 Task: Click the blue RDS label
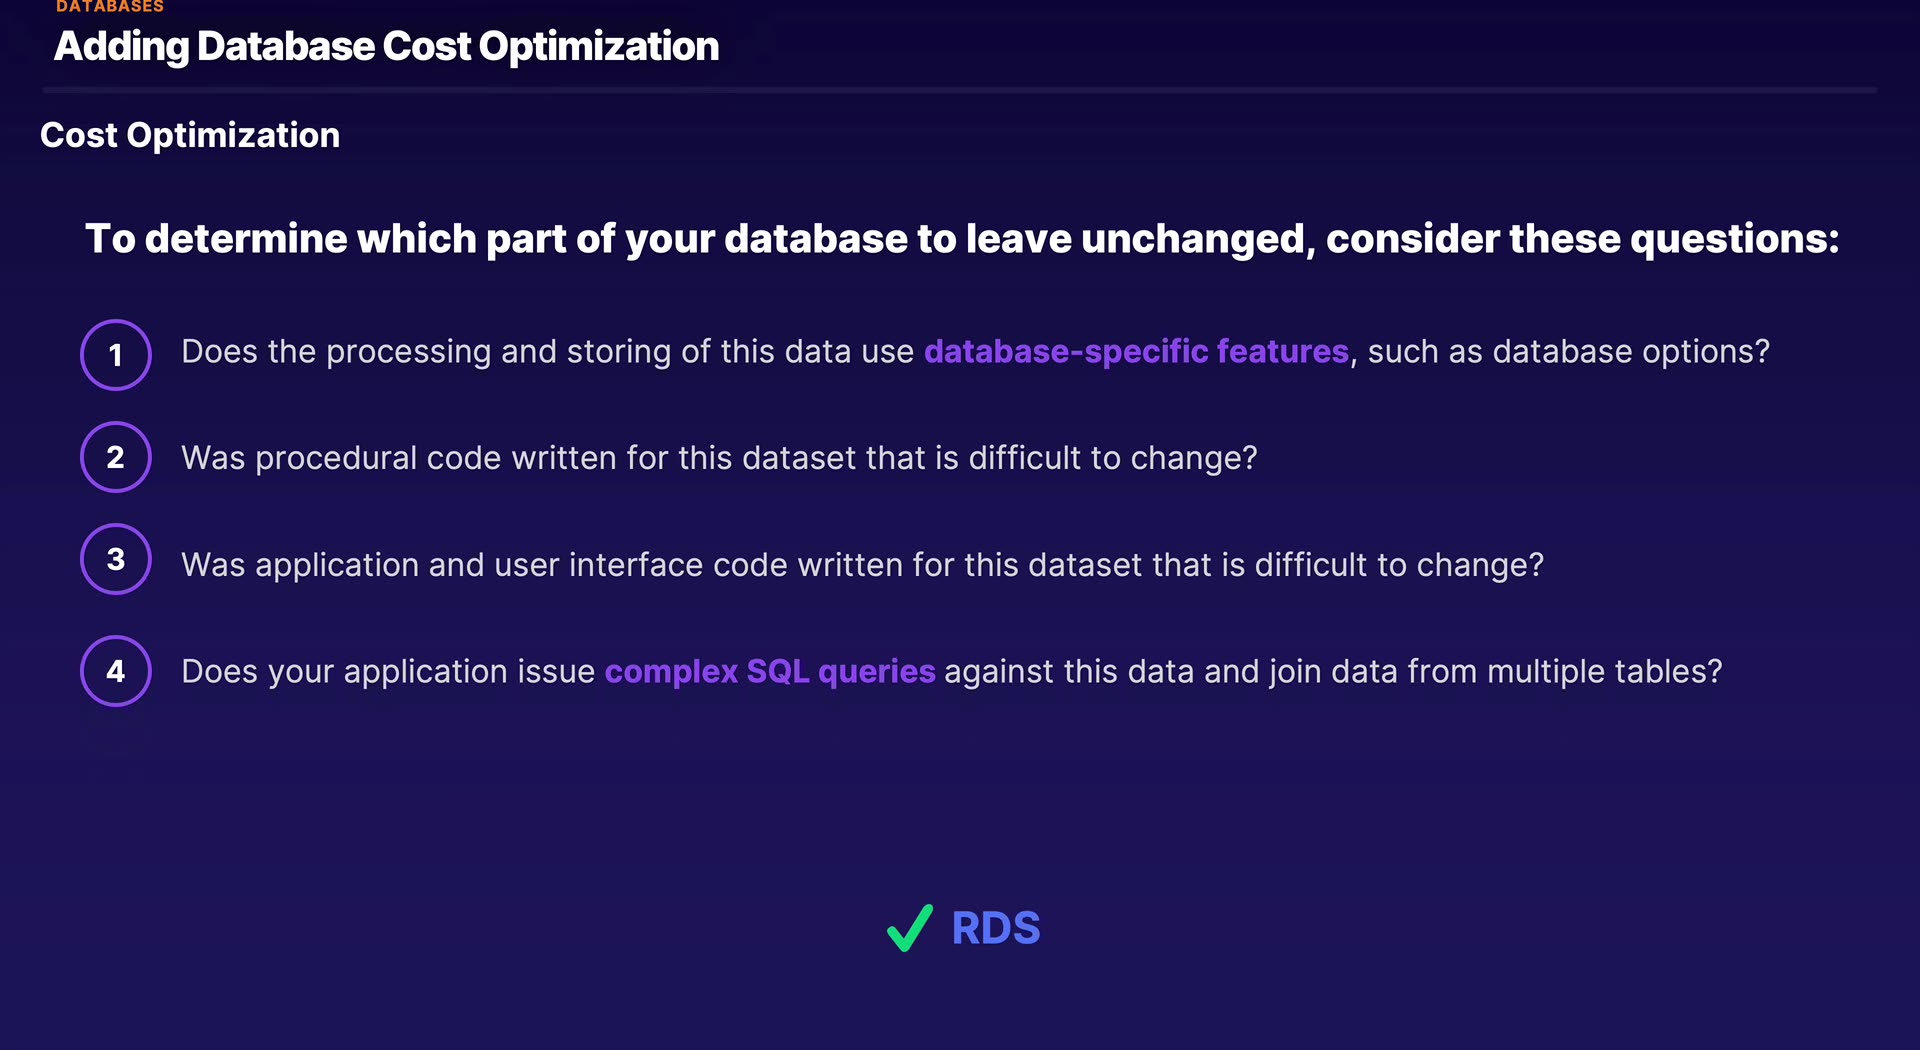996,928
